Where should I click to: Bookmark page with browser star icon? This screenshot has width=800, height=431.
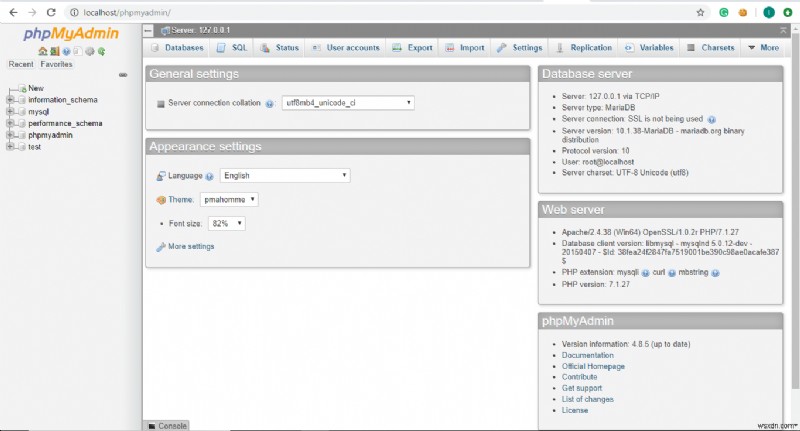coord(701,12)
